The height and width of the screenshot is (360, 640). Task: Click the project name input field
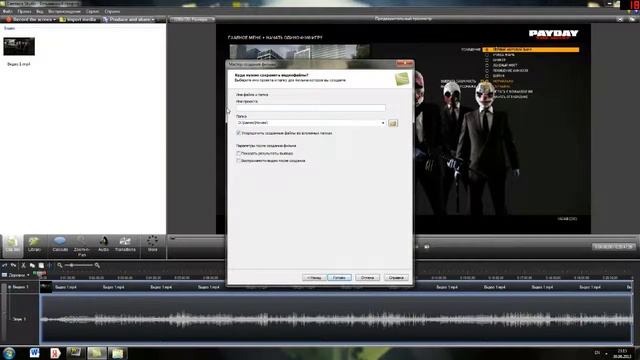311,108
